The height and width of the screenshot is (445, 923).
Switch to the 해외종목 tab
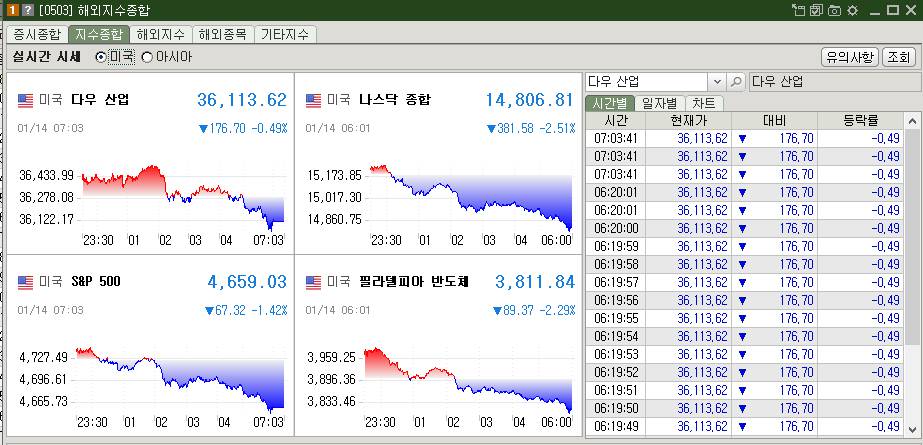click(x=223, y=34)
